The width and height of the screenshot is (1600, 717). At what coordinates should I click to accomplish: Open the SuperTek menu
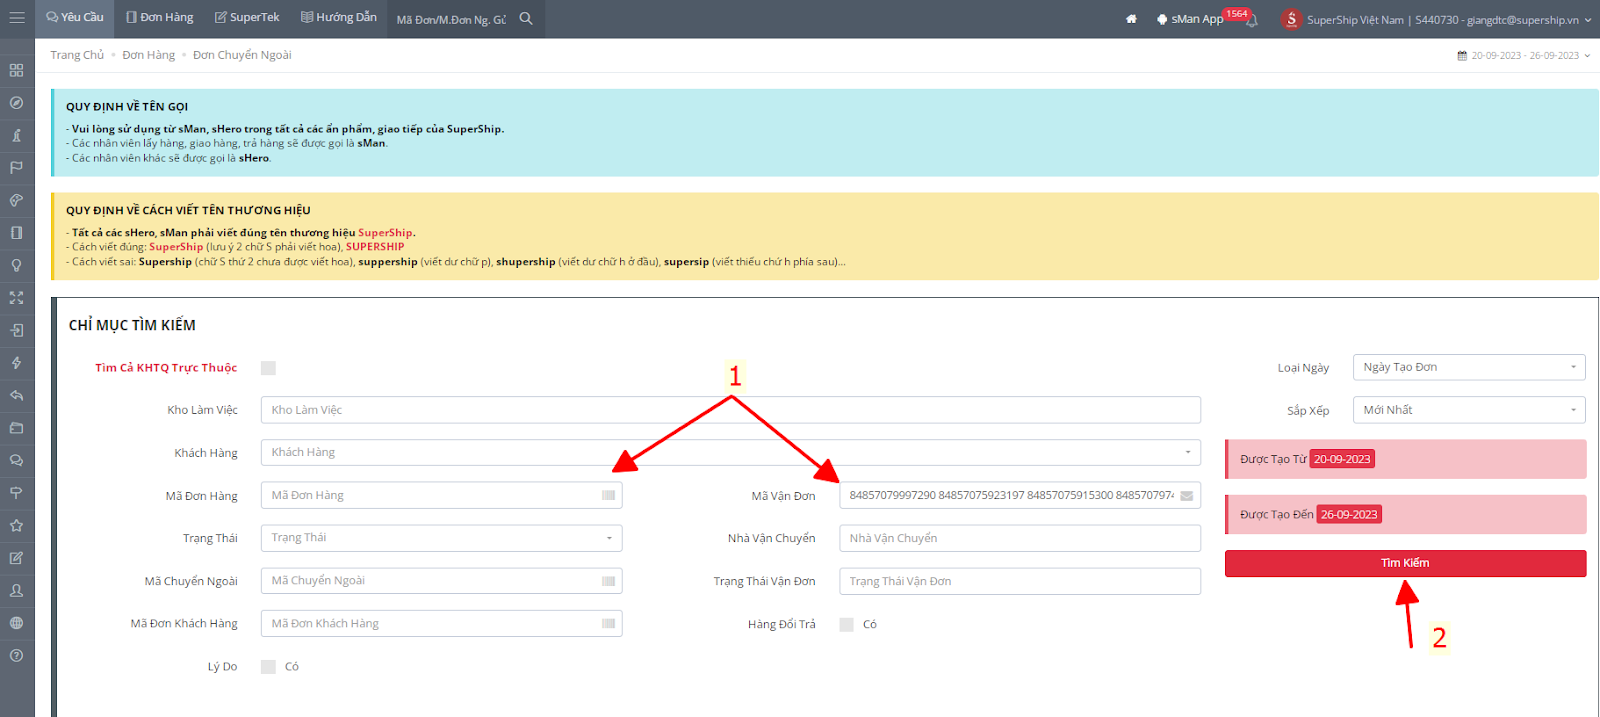247,18
